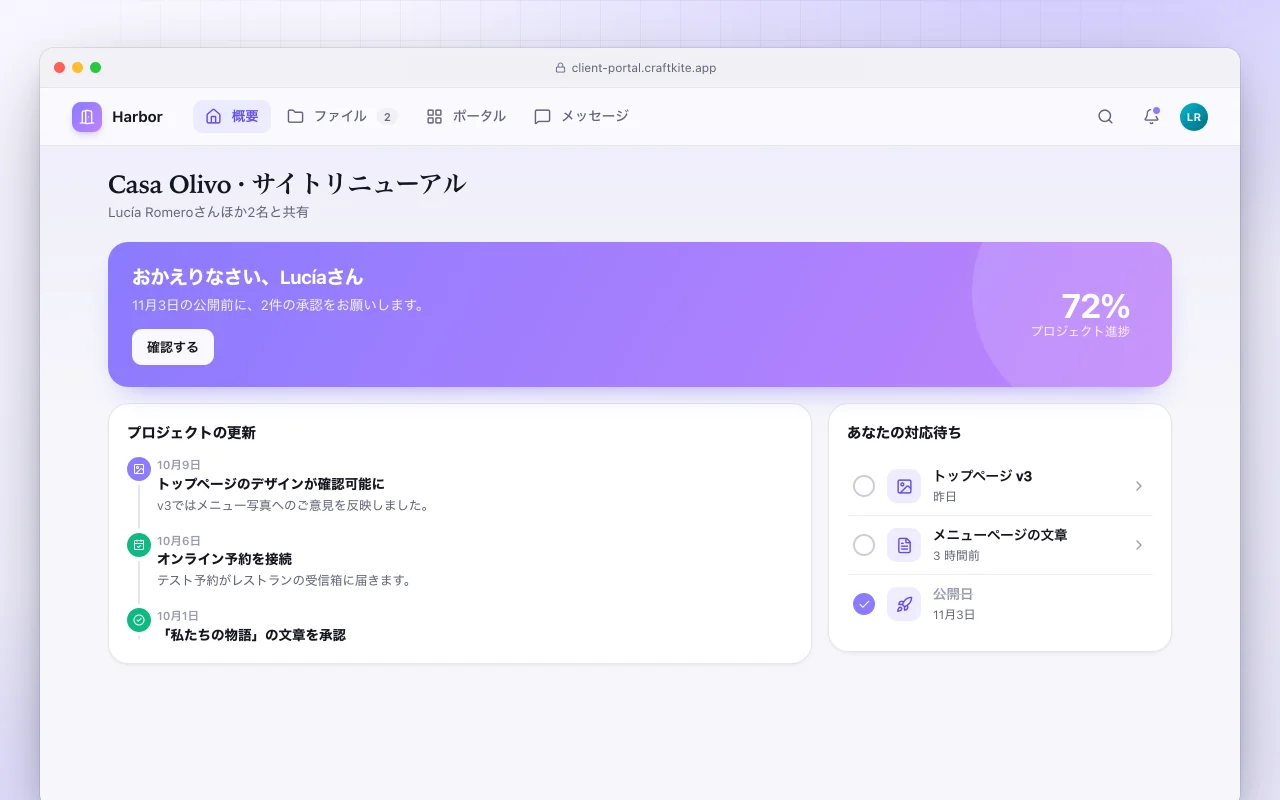Uncheck the 公開日 completed task
The height and width of the screenshot is (800, 1280).
tap(864, 604)
